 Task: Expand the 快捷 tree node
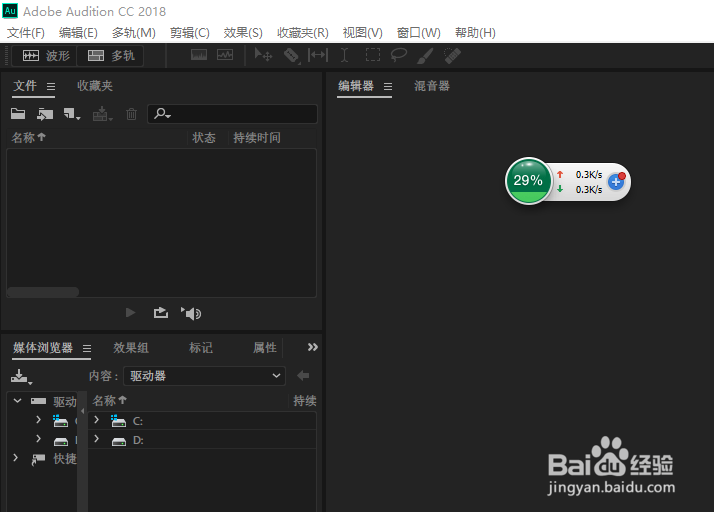[x=16, y=458]
